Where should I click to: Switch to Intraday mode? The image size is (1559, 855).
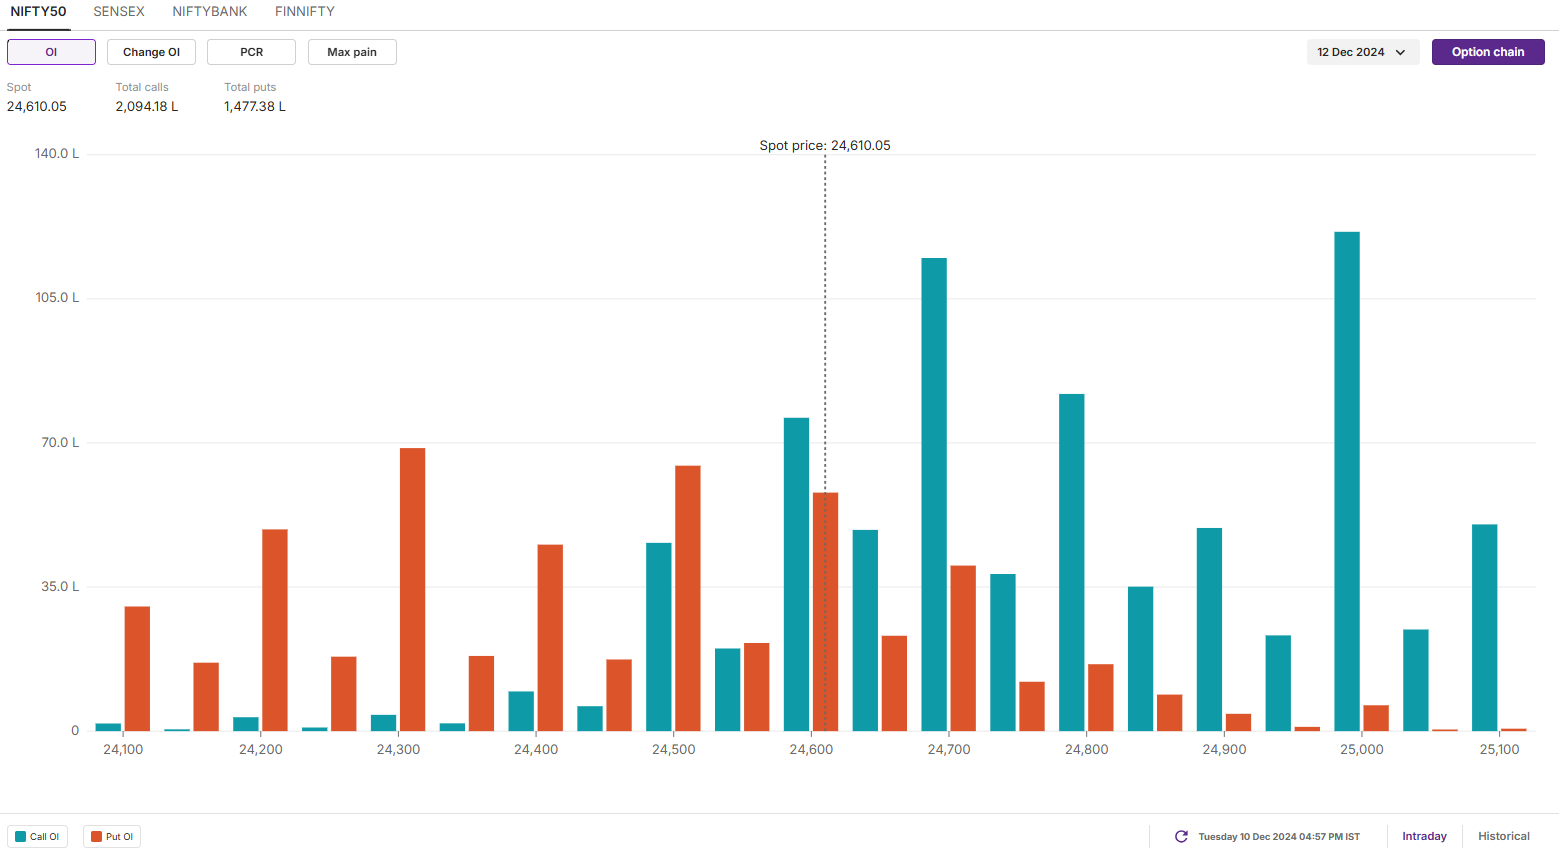pyautogui.click(x=1424, y=836)
